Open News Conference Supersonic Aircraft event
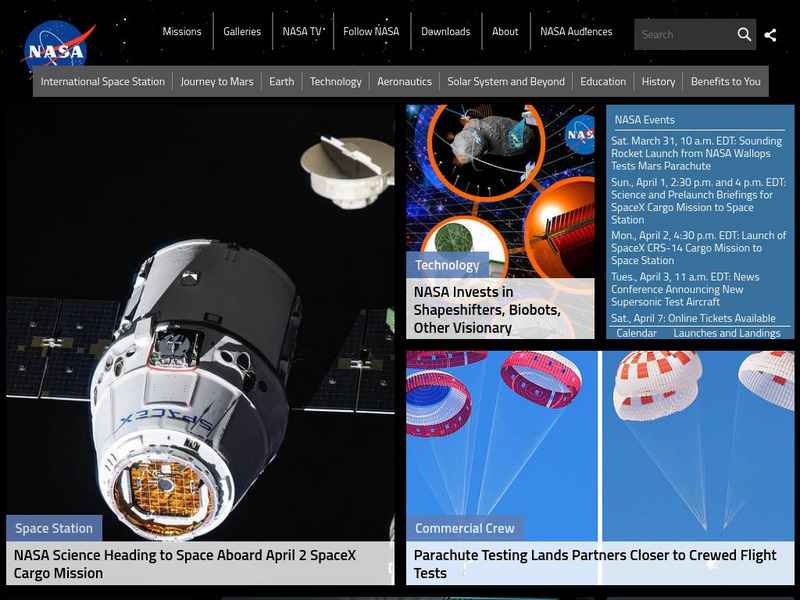 point(685,289)
